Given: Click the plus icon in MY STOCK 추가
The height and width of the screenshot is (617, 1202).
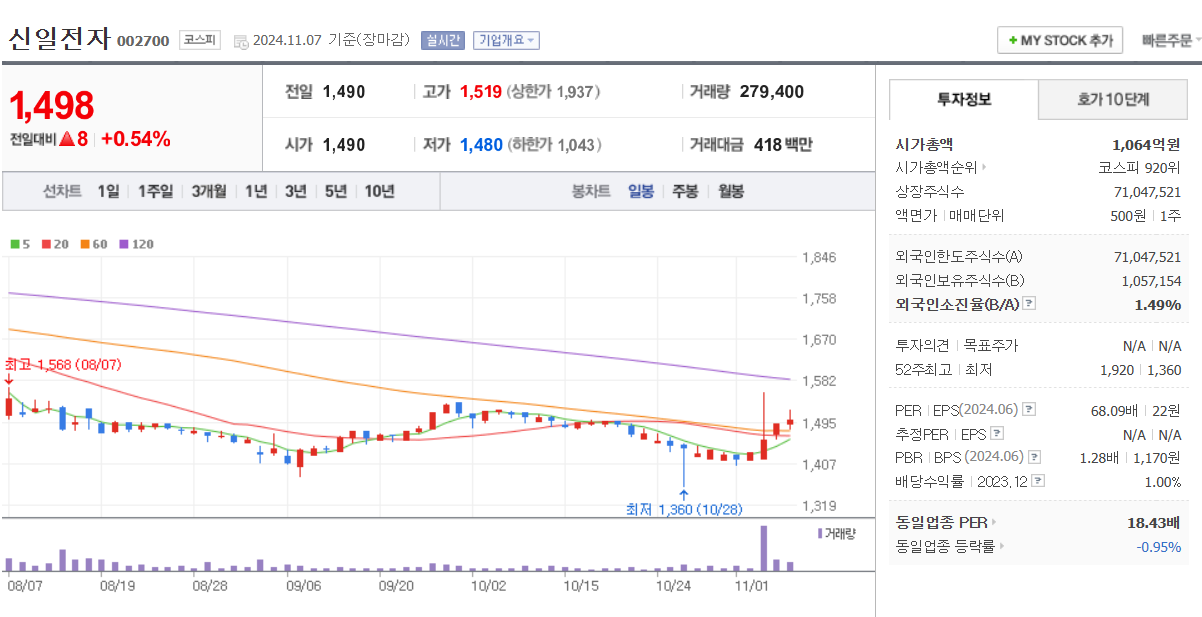Looking at the screenshot, I should [1012, 41].
